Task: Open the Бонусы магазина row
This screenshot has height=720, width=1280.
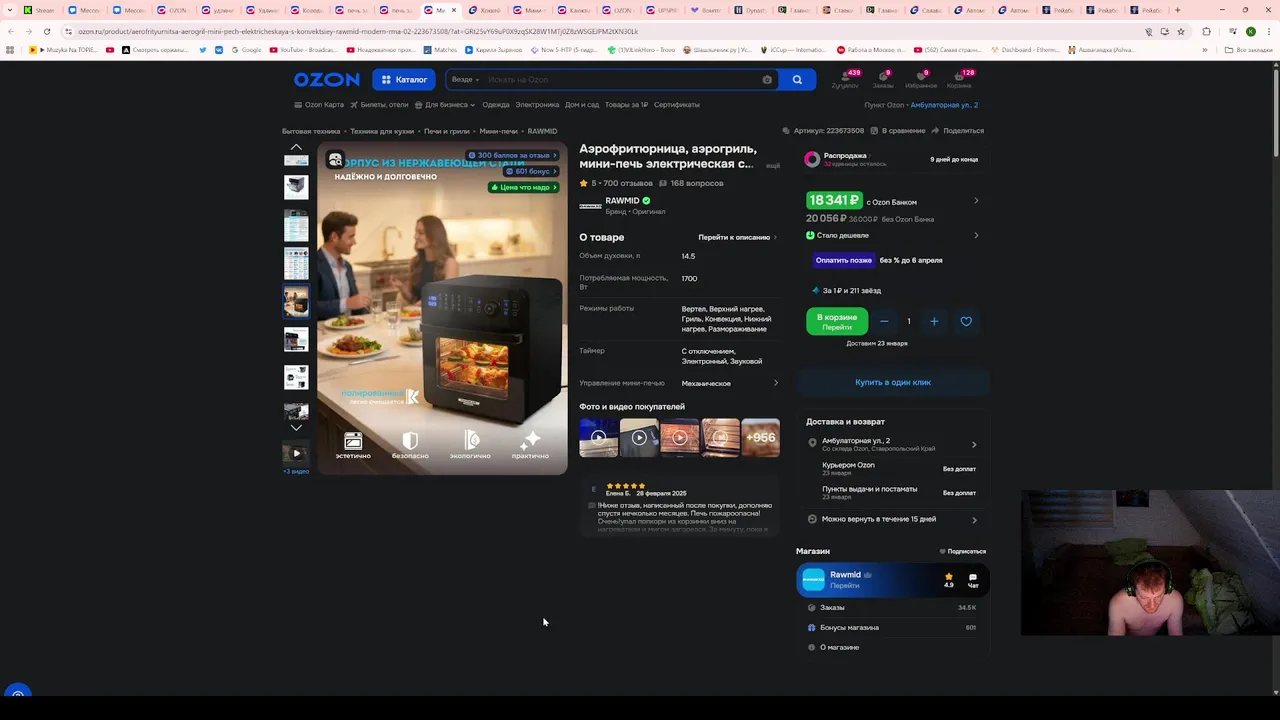Action: point(893,628)
